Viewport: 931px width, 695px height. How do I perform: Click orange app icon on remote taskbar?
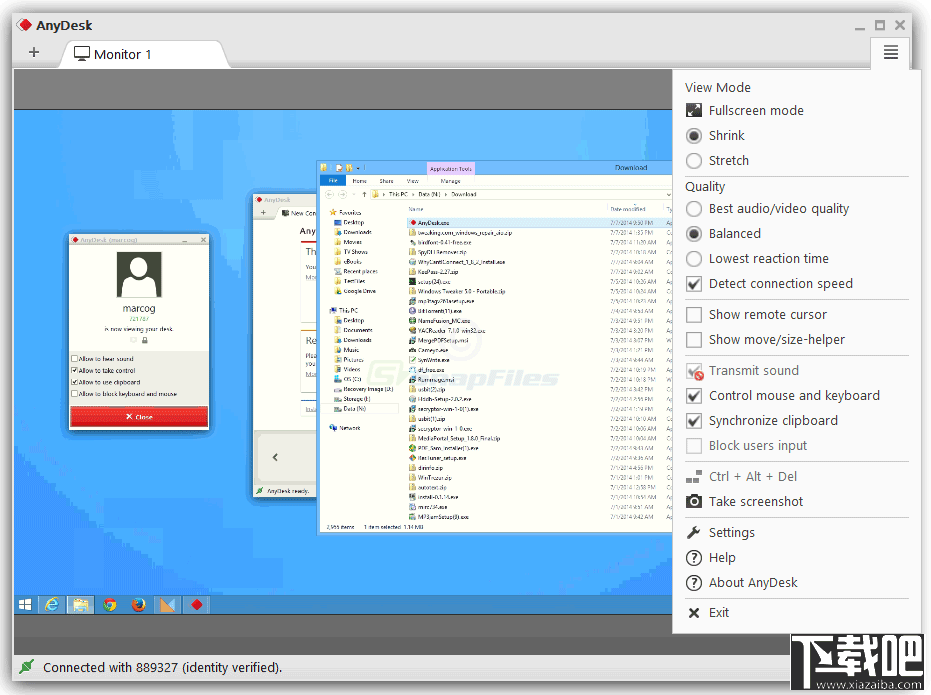167,605
